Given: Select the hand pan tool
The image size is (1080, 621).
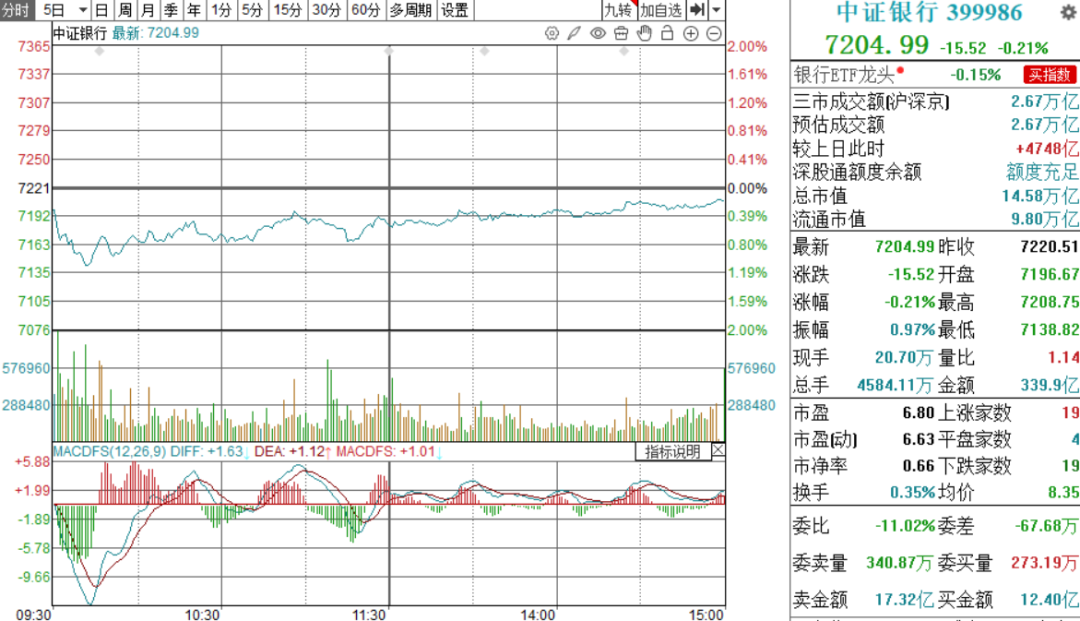Looking at the screenshot, I should click(644, 33).
